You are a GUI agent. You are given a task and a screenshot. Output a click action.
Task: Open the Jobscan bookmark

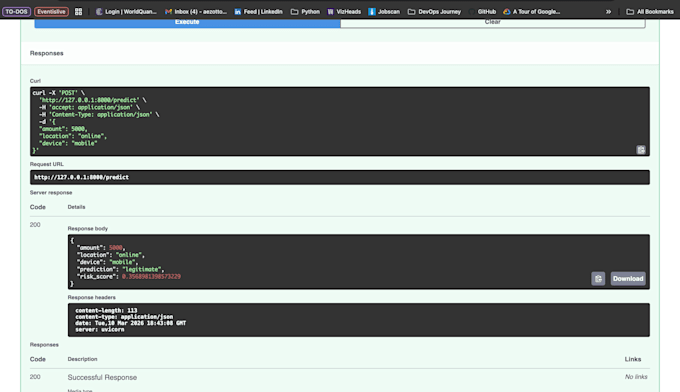pyautogui.click(x=384, y=12)
